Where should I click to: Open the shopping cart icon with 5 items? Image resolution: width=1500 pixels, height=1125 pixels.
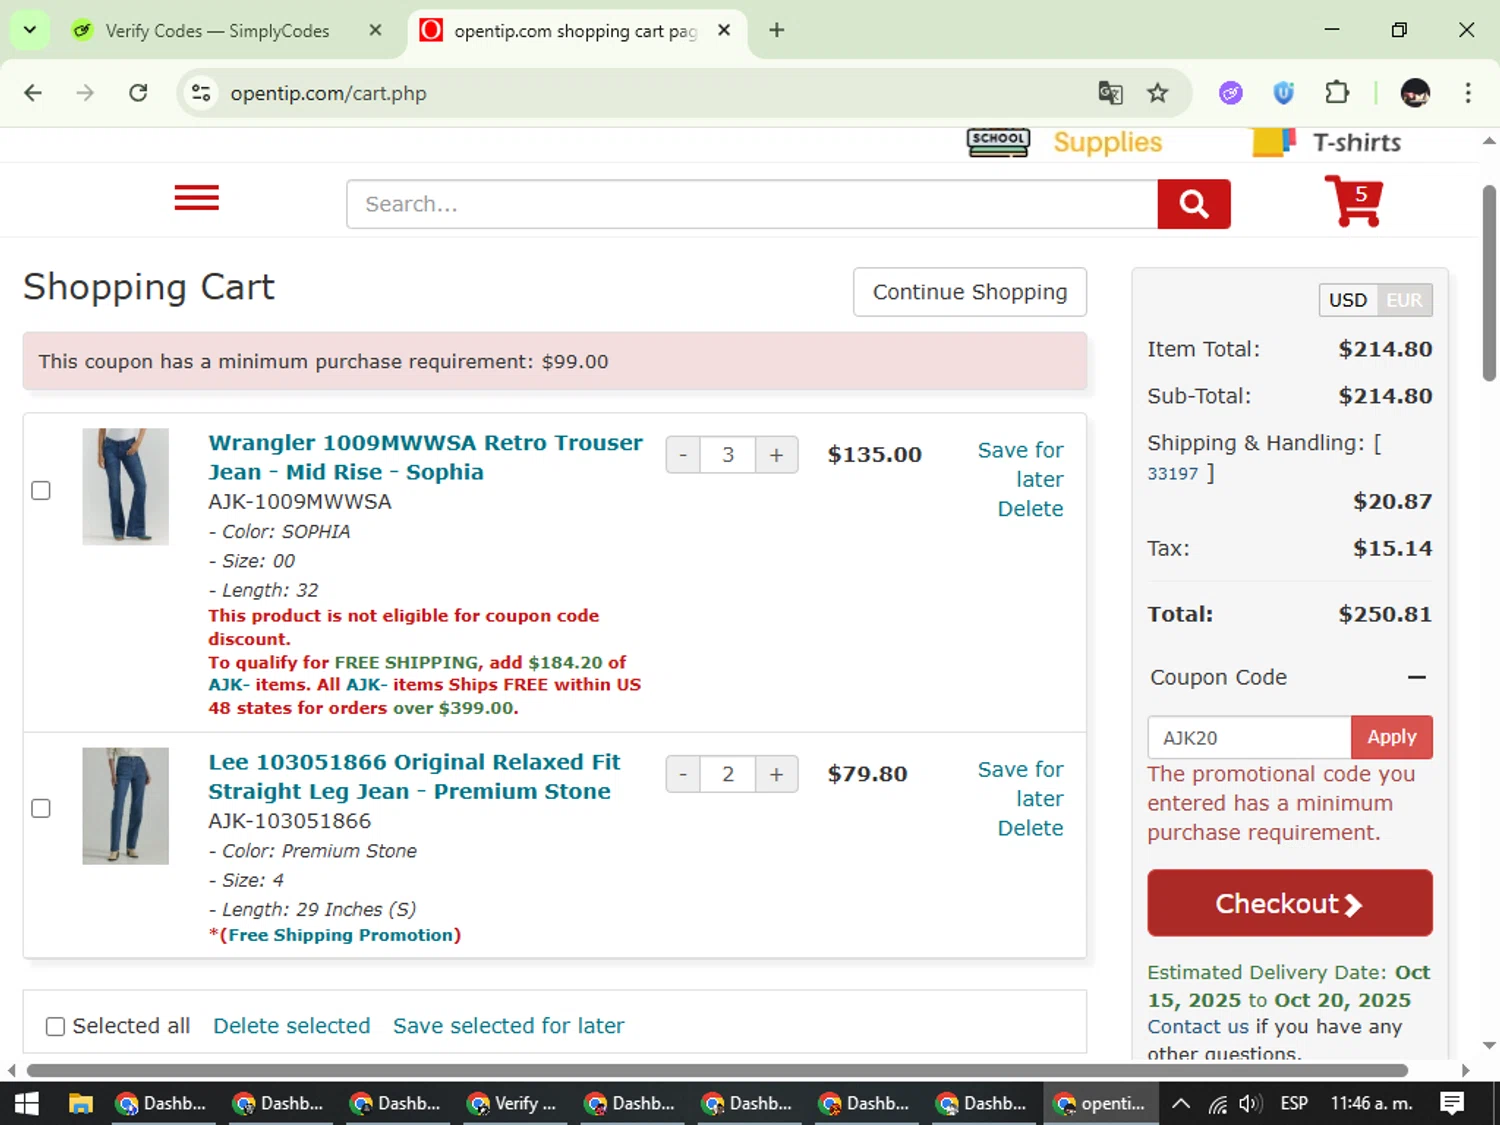tap(1354, 200)
